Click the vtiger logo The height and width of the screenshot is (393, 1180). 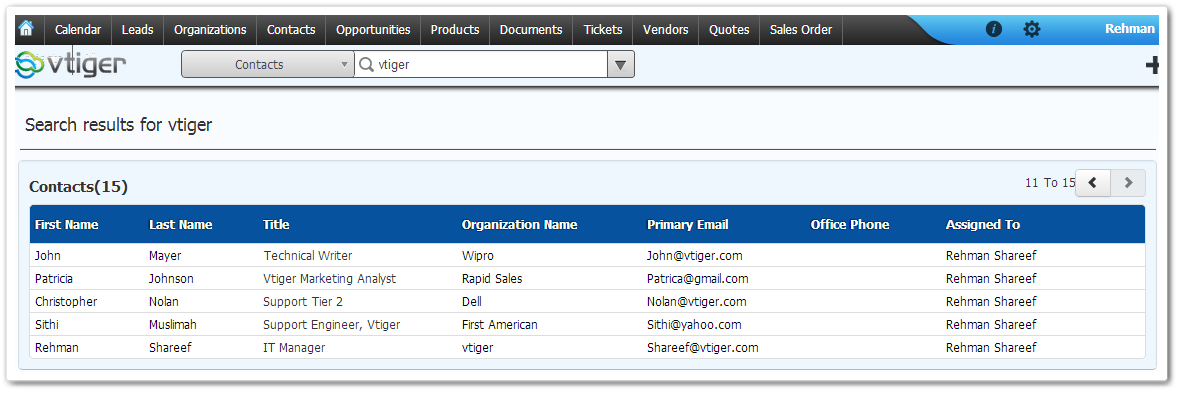[71, 65]
